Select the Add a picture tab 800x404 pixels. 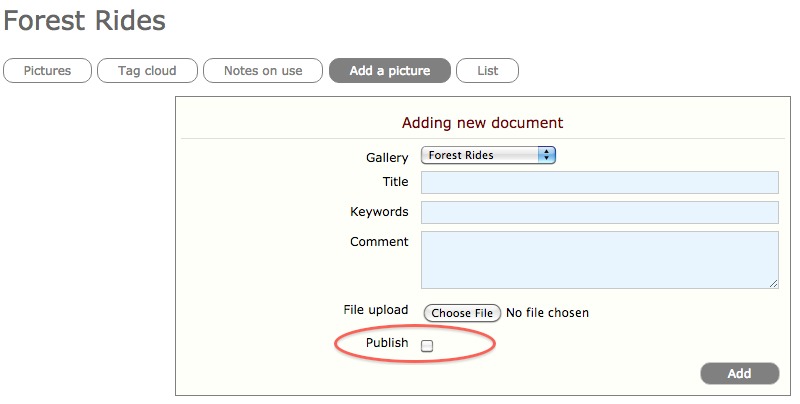point(390,71)
